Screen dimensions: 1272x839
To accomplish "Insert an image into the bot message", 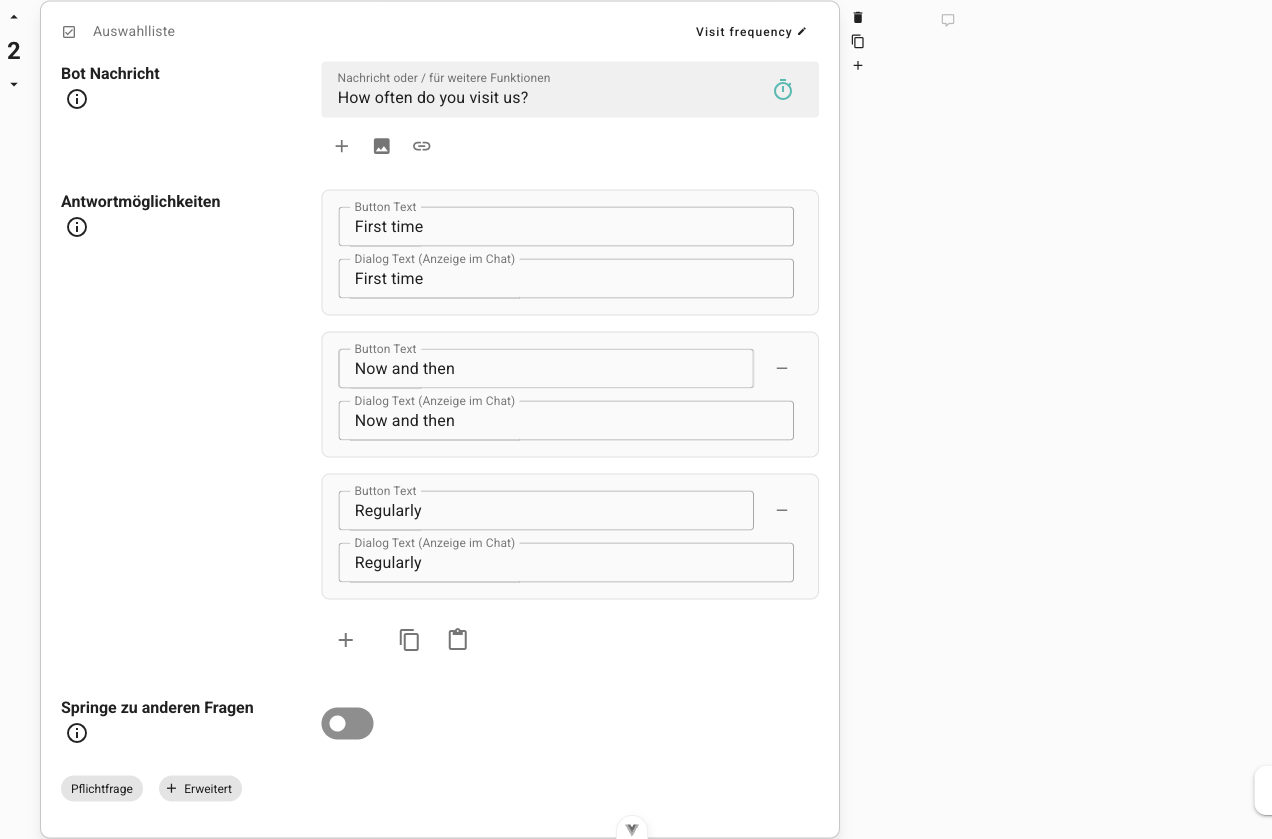I will click(x=382, y=146).
